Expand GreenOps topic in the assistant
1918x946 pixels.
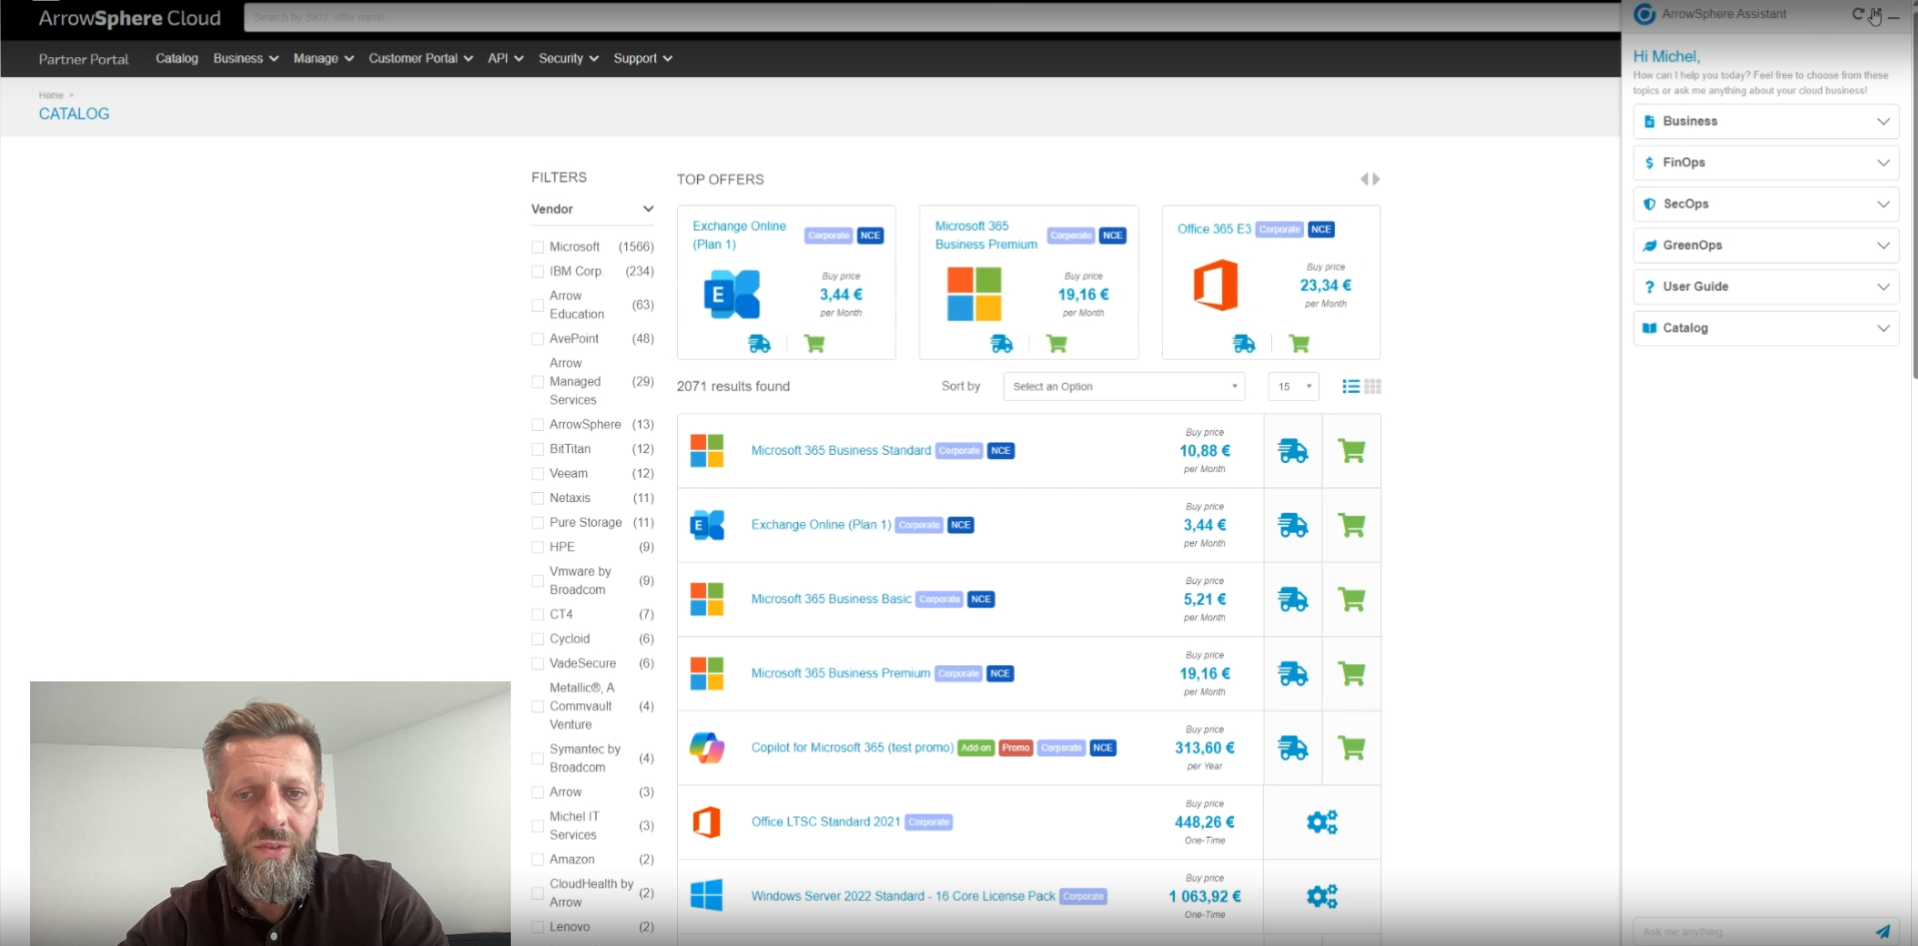pos(1766,245)
